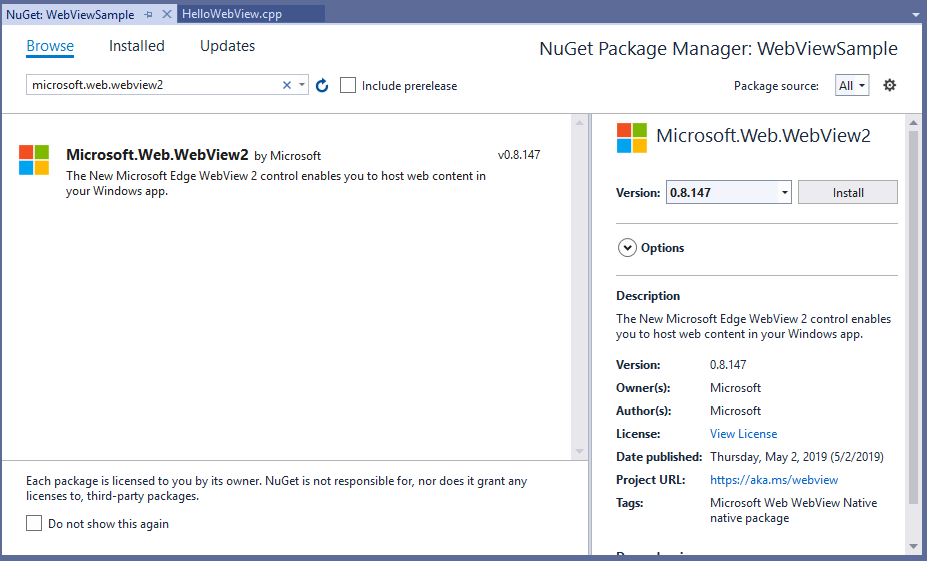
Task: Open the Version dropdown showing 0.8.147
Action: coord(784,192)
